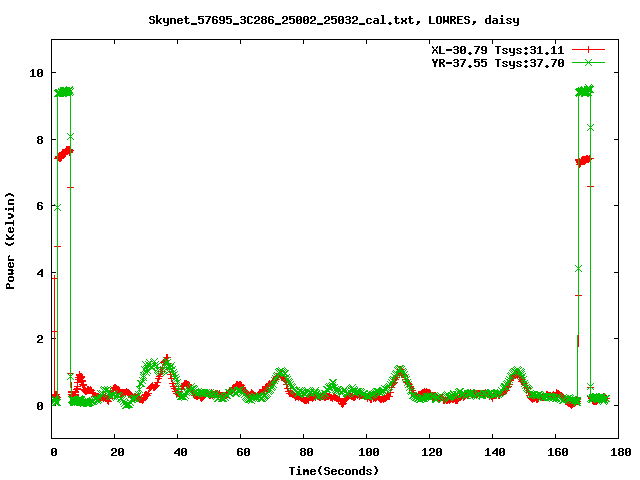Click the green peak near 36 seconds

[x=167, y=363]
